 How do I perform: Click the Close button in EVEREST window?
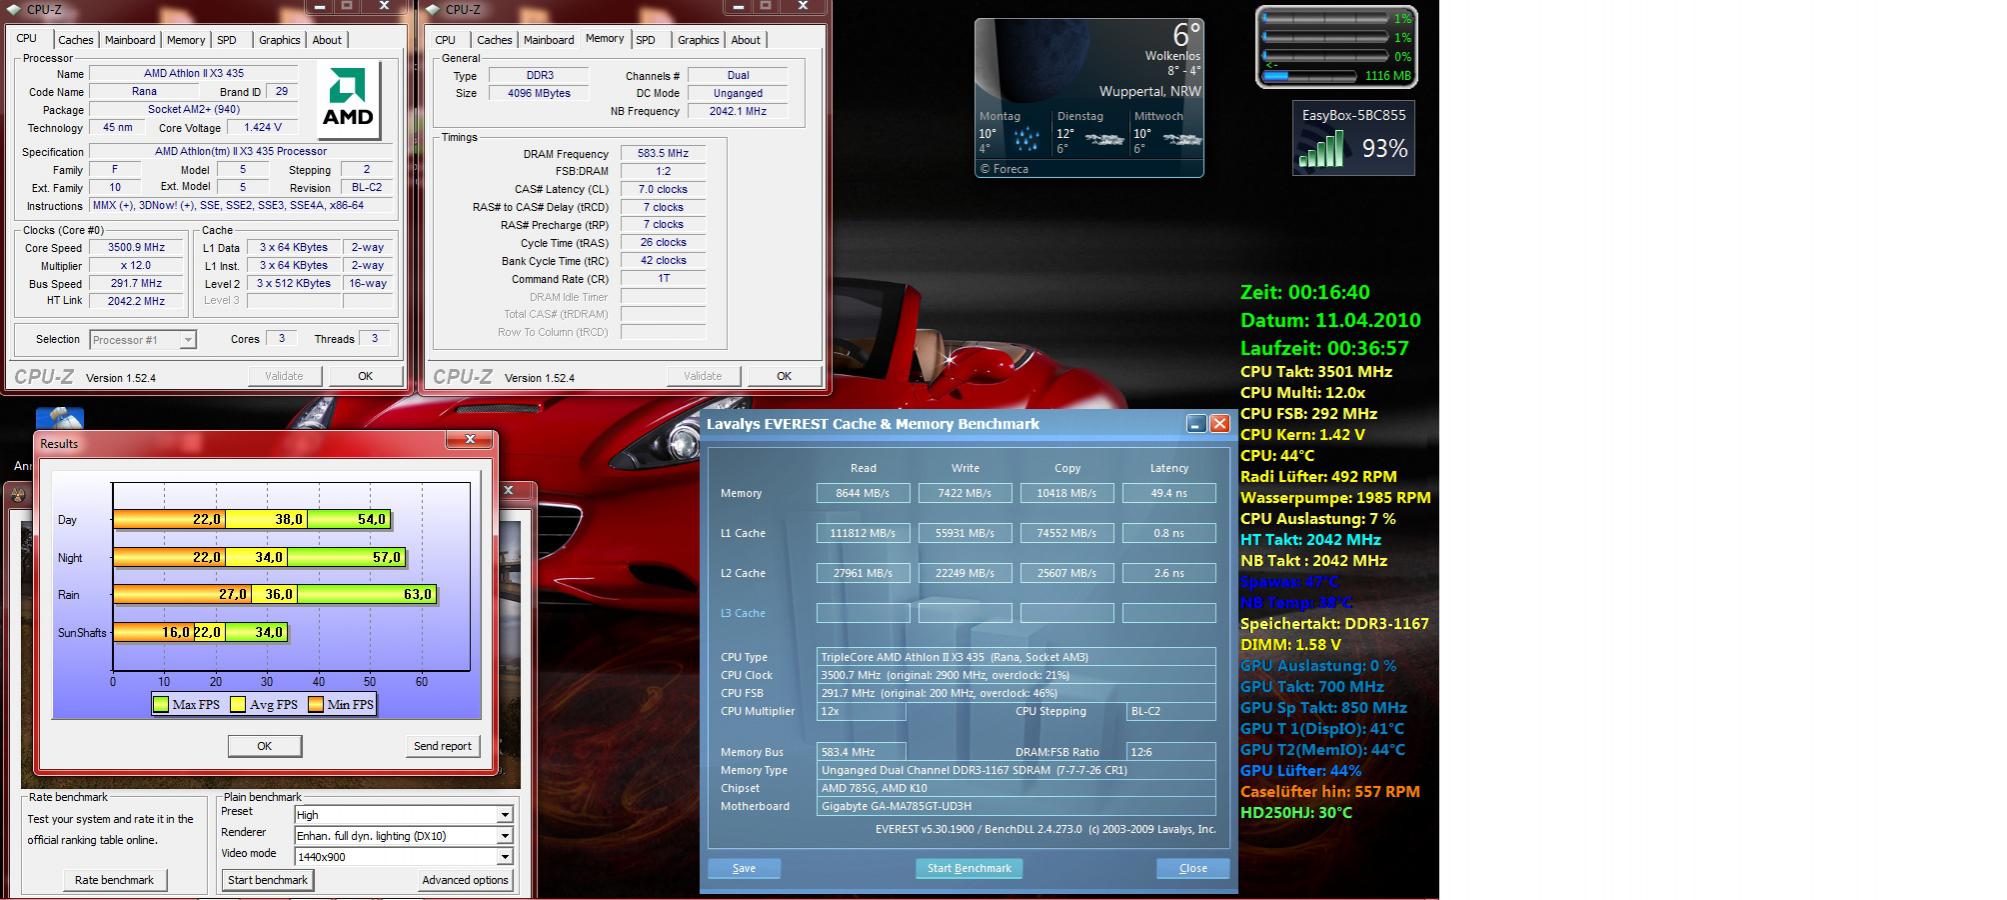(x=1193, y=868)
